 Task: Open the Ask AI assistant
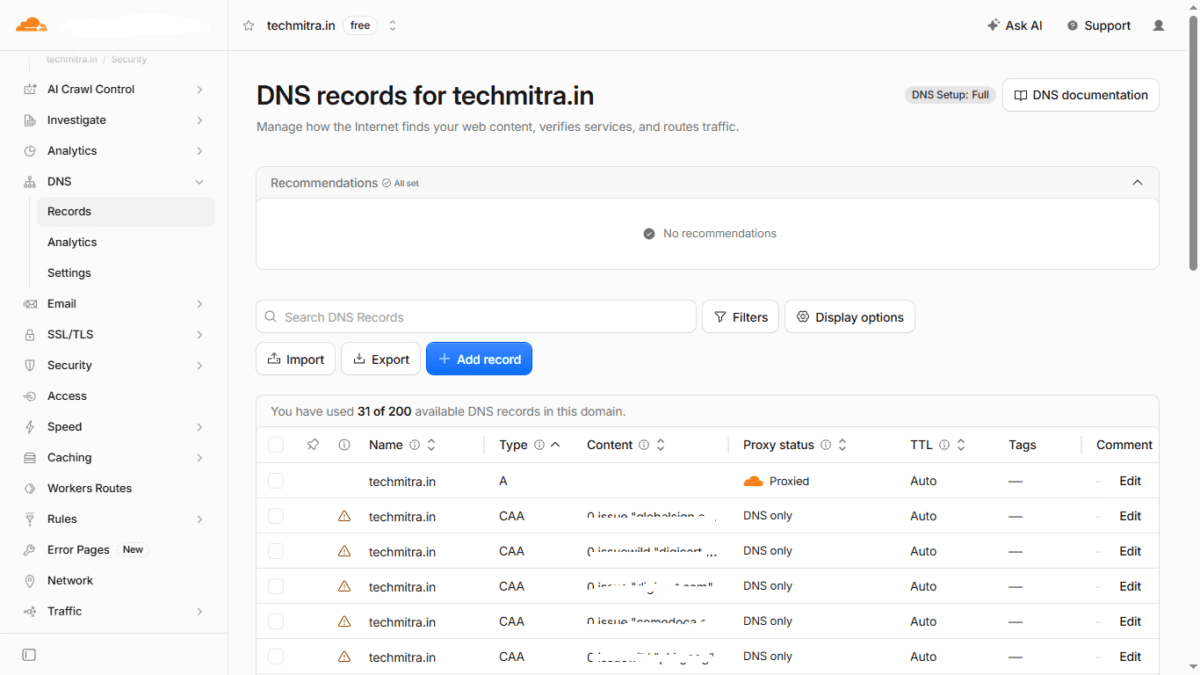pyautogui.click(x=1015, y=26)
